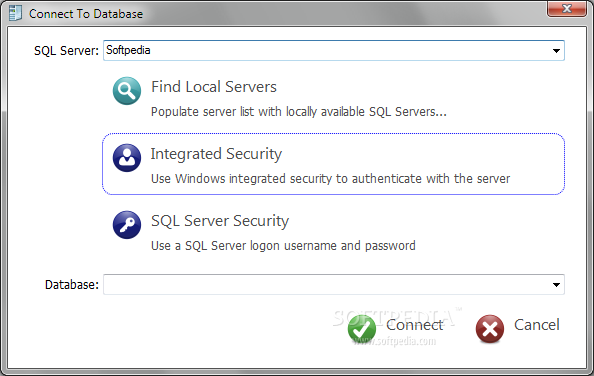Click the Cancel button label
594x376 pixels.
(x=537, y=325)
